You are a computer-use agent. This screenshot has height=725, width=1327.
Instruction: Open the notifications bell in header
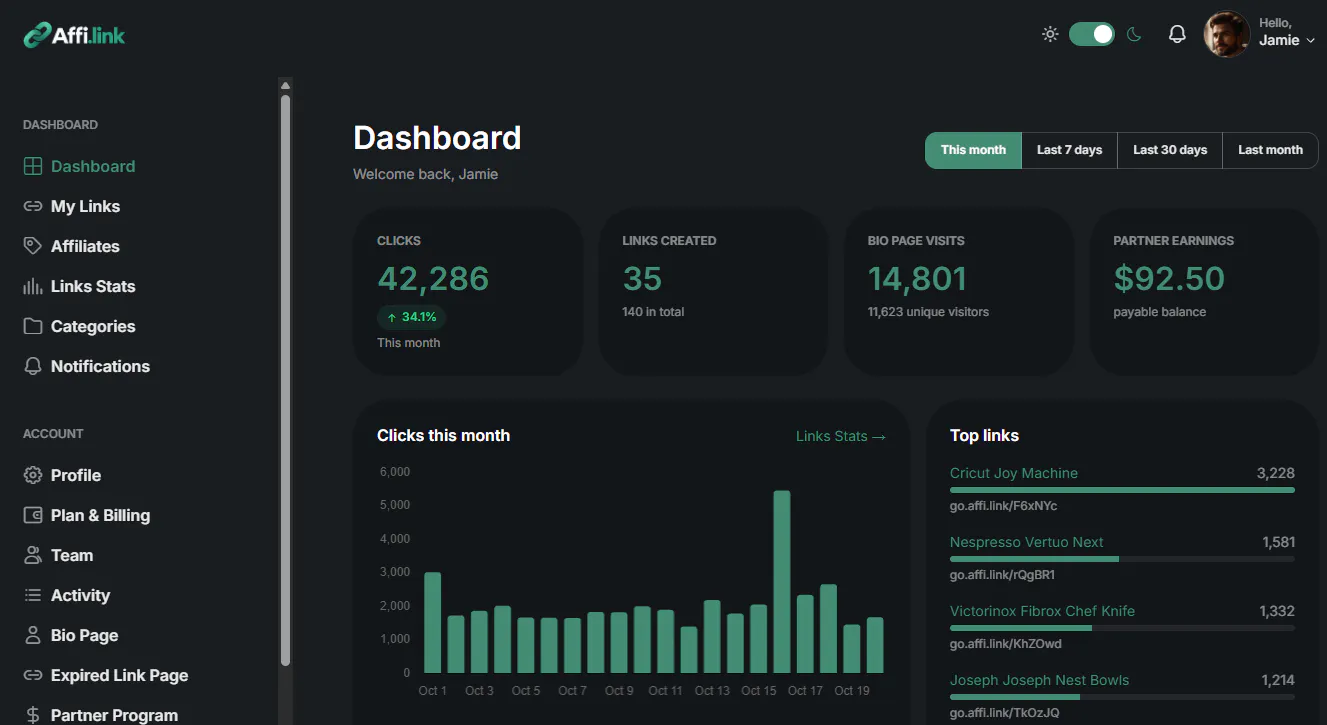1177,34
